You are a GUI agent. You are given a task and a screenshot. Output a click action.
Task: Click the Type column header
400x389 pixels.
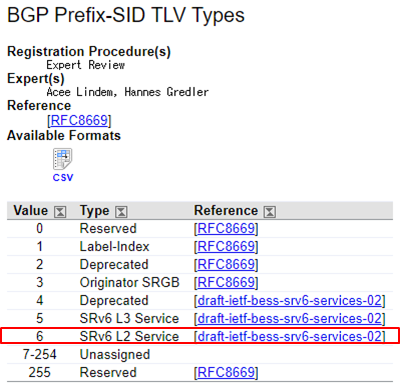pyautogui.click(x=94, y=211)
